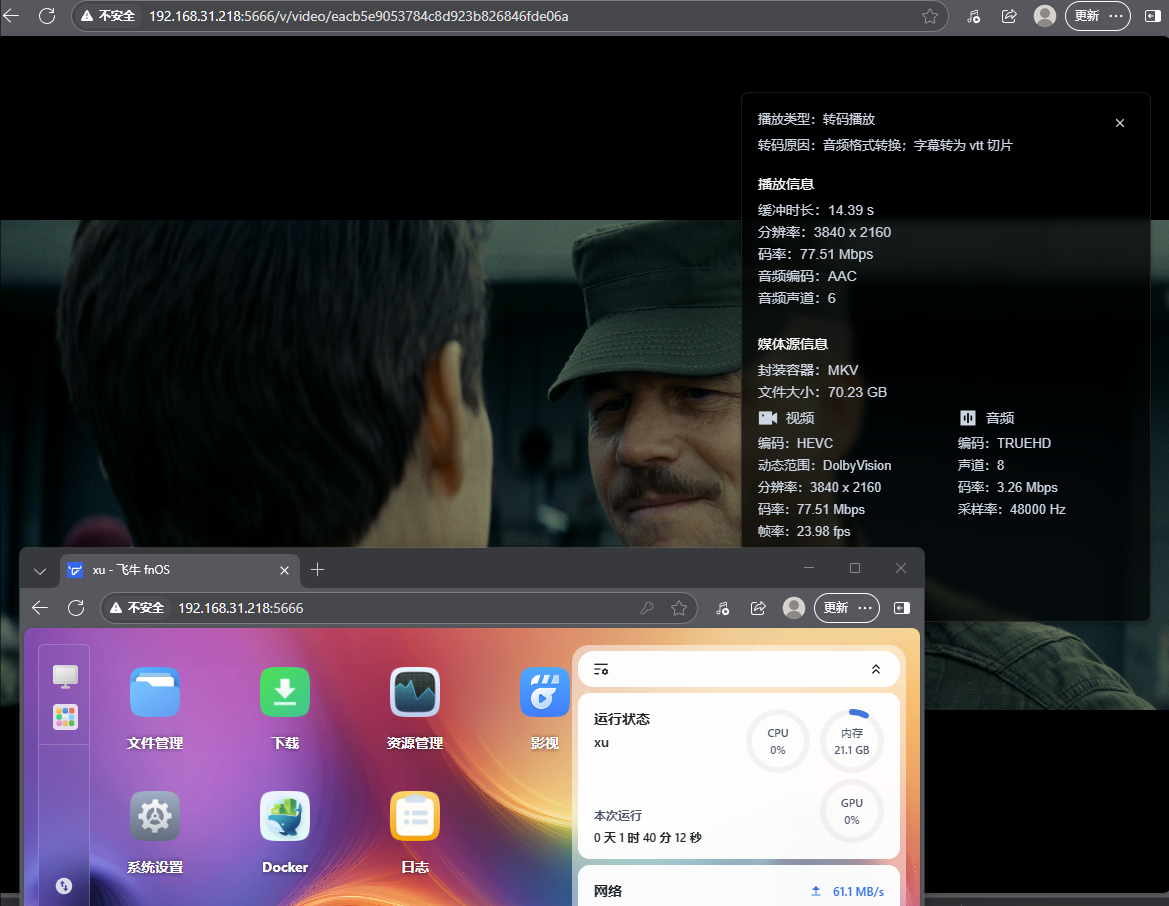Open the tab search chevron in the fnOS window
This screenshot has height=906, width=1169.
tap(40, 570)
